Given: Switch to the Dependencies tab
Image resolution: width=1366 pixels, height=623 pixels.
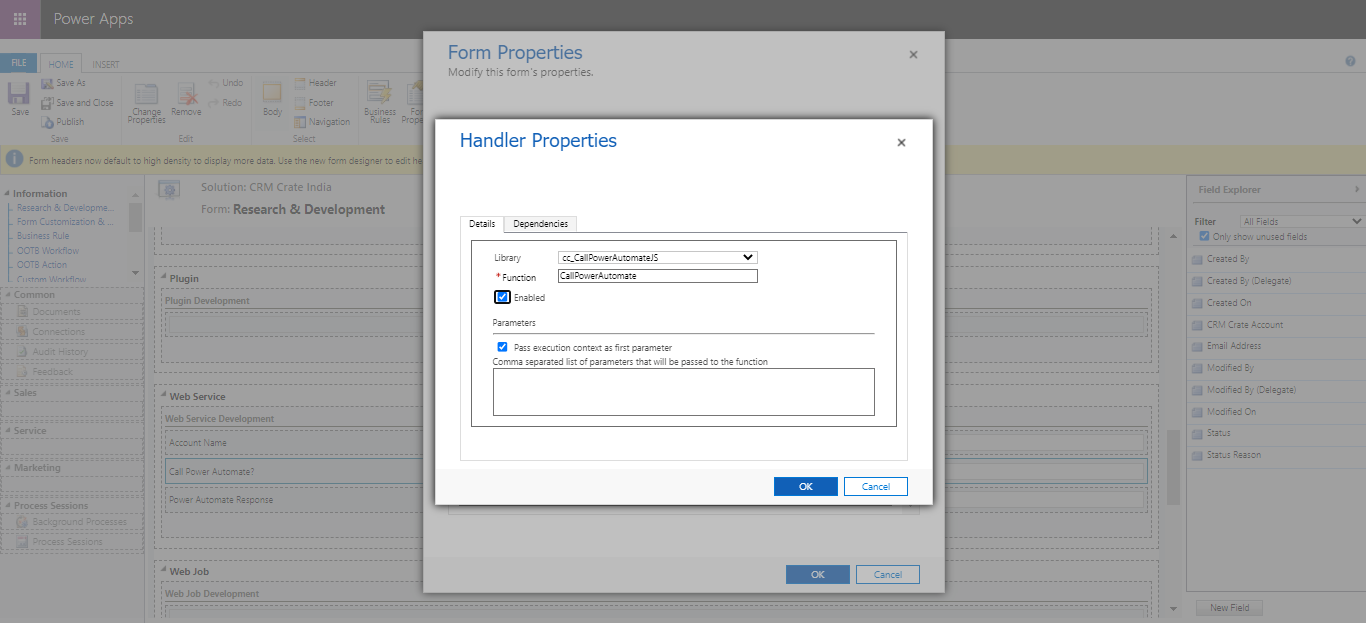Looking at the screenshot, I should click(x=540, y=223).
